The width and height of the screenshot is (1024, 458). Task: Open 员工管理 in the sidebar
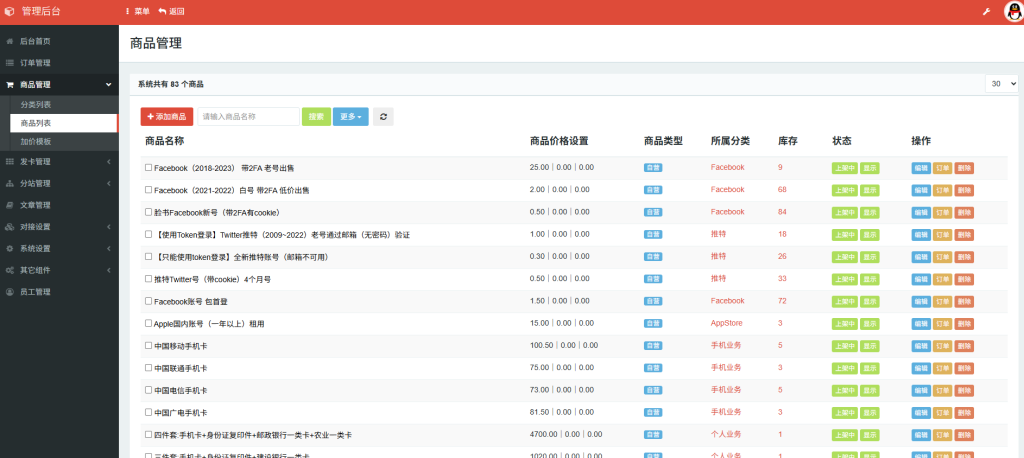(35, 292)
